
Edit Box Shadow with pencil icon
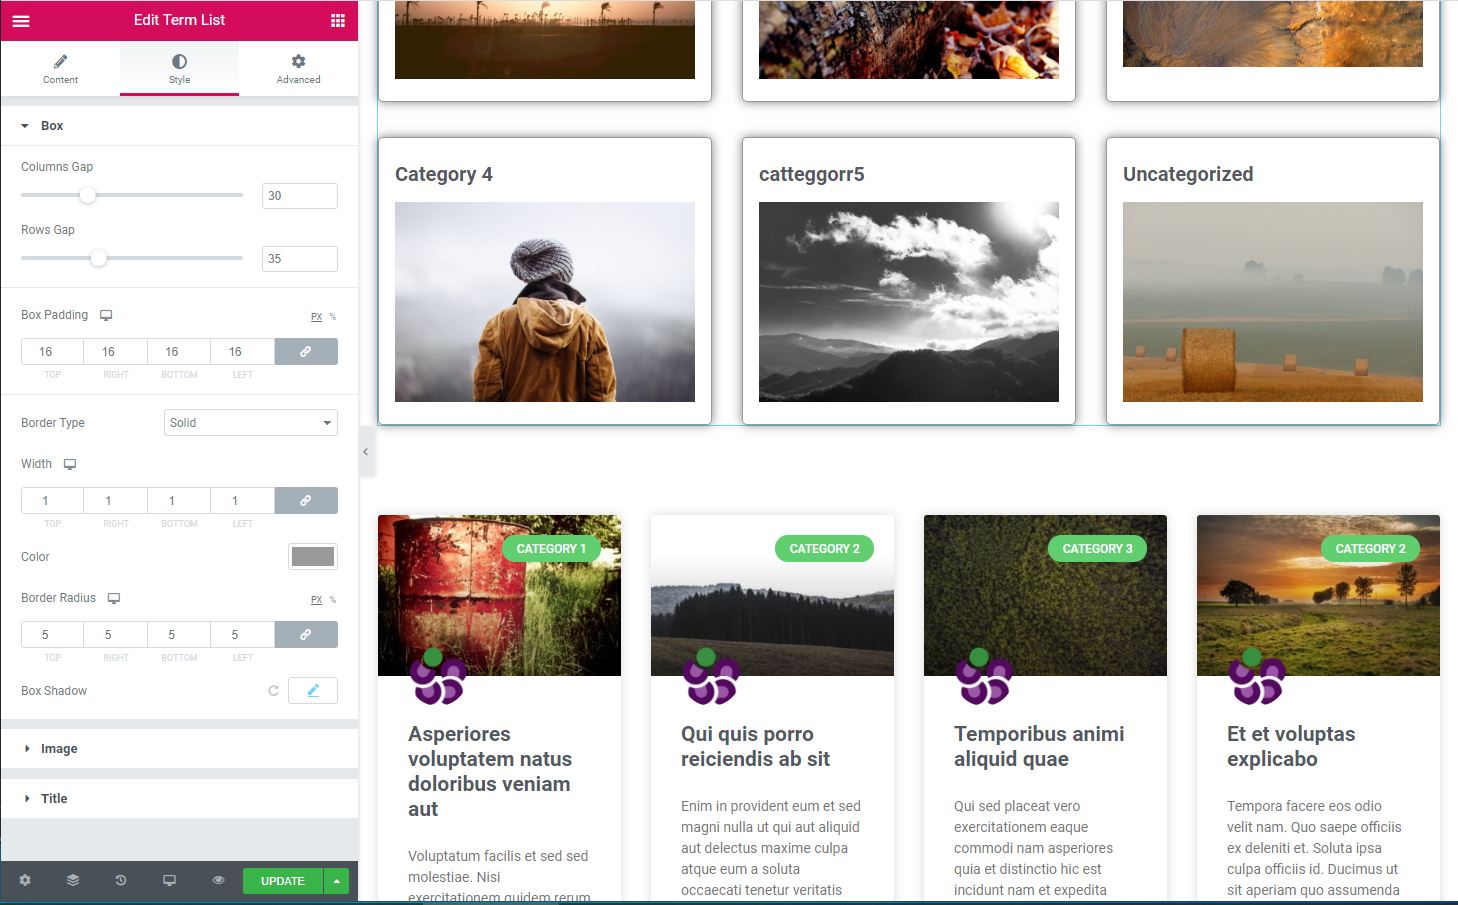(313, 691)
